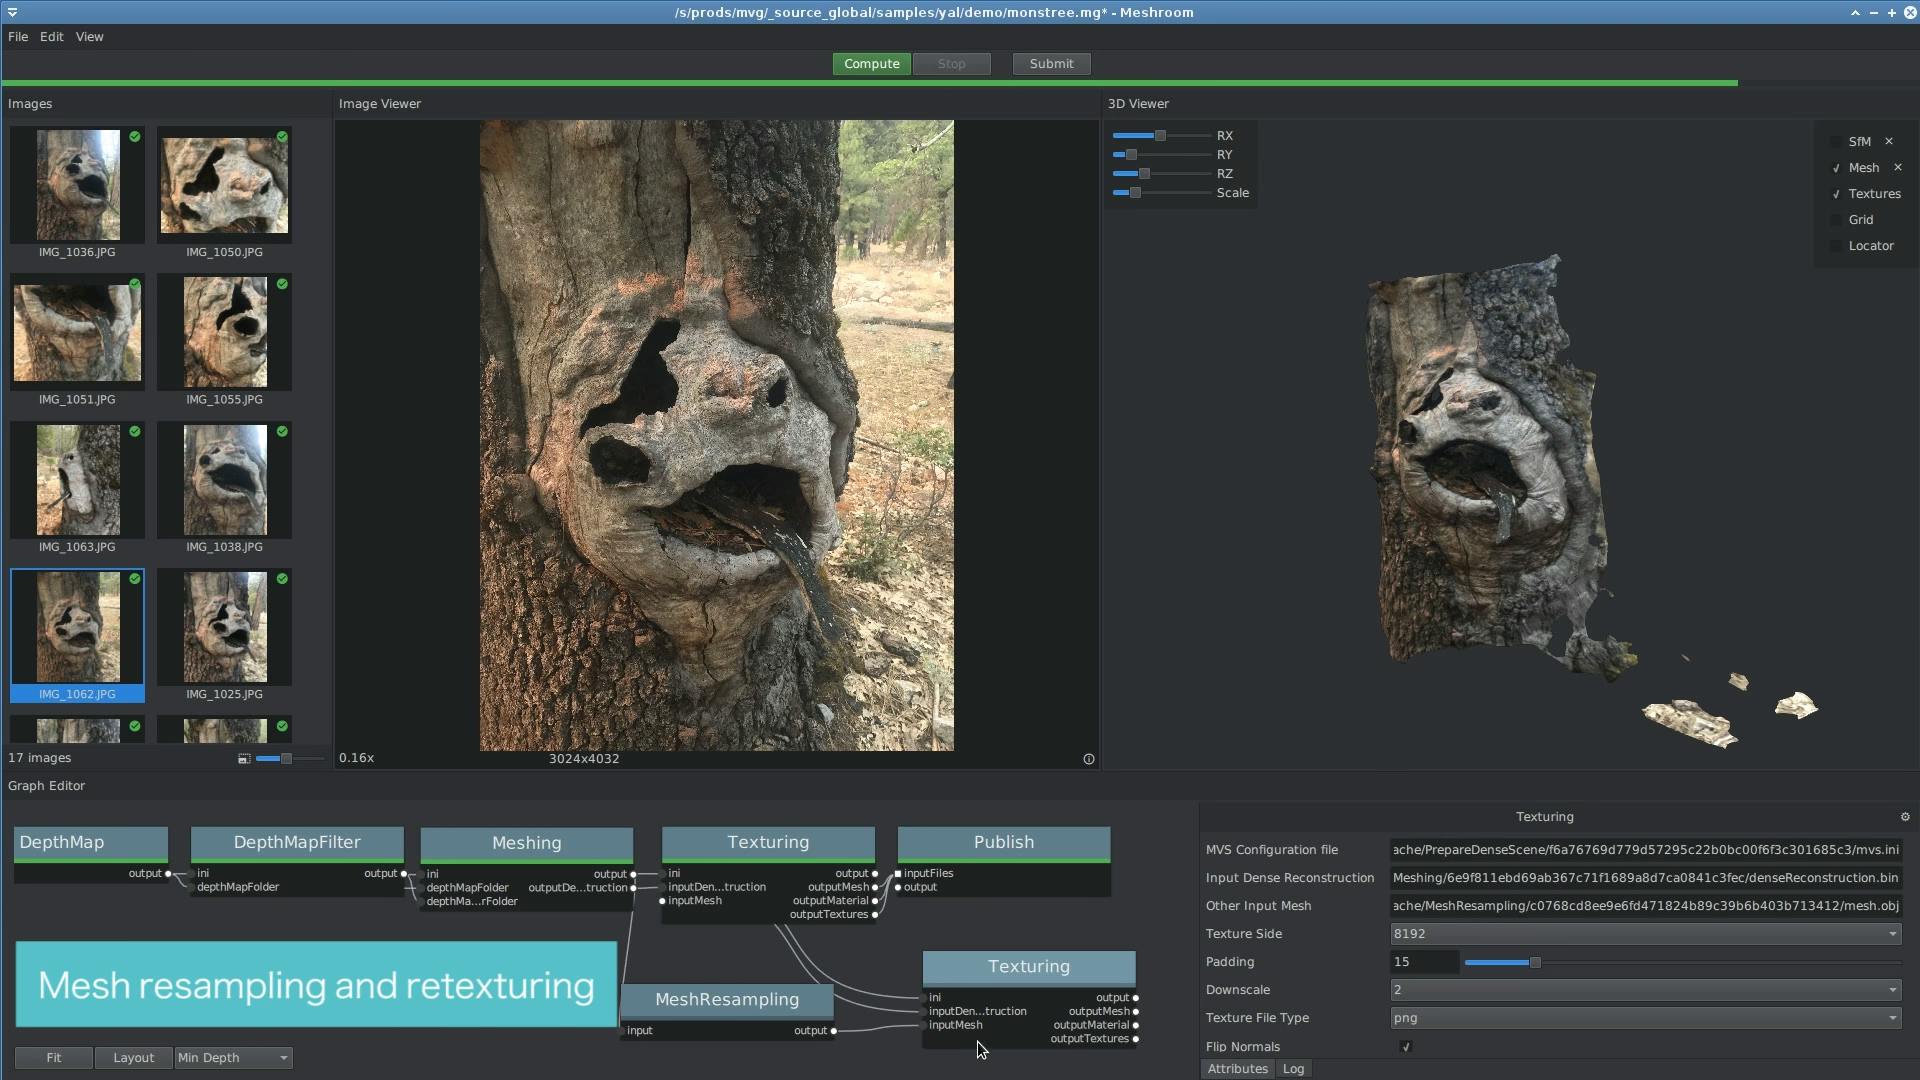
Task: Enable the Grid checkbox in 3D Viewer
Action: [1836, 220]
